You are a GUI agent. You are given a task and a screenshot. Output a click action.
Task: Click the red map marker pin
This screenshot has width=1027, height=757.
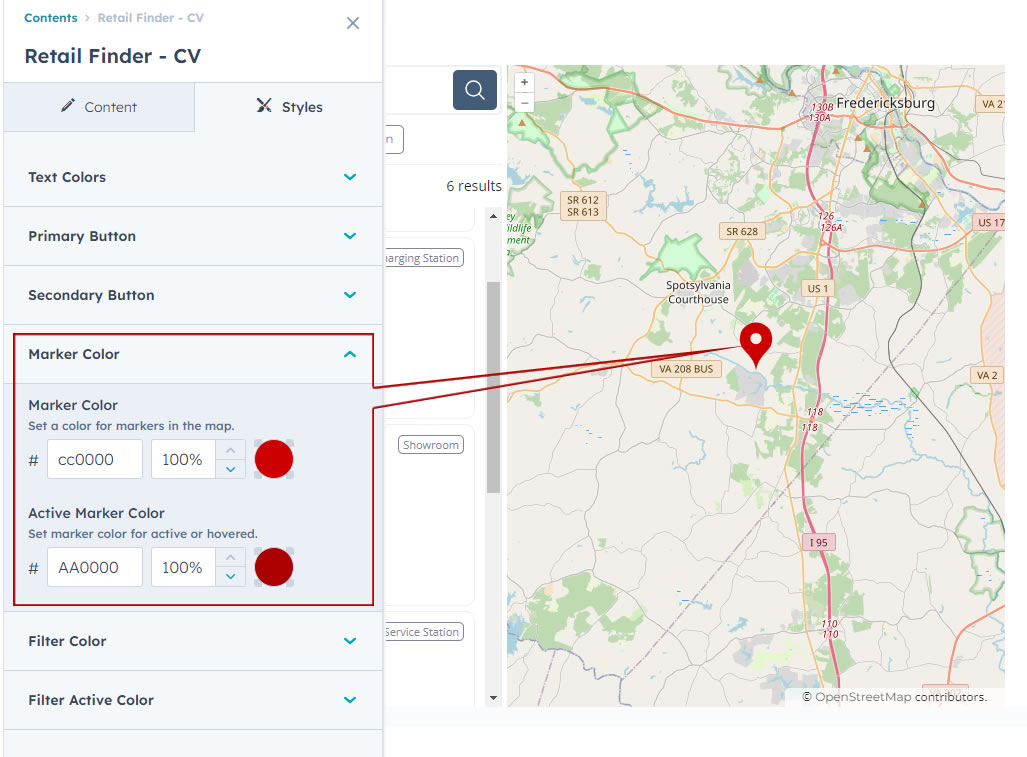[x=756, y=343]
